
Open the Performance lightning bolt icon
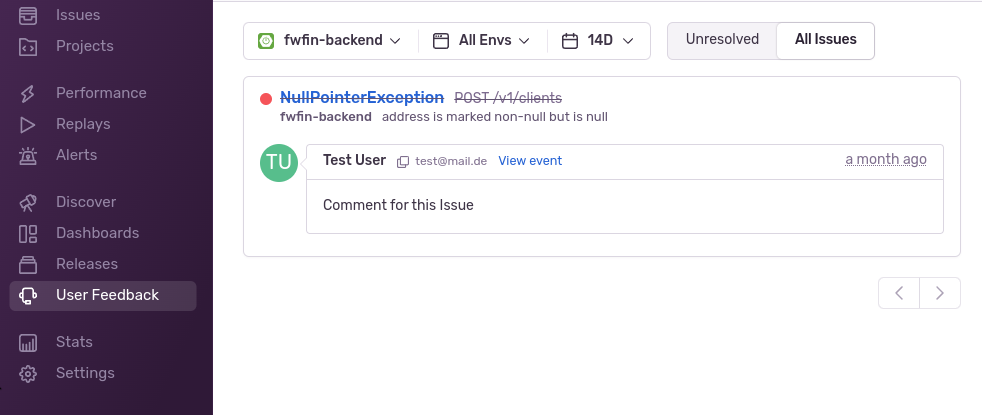(28, 93)
